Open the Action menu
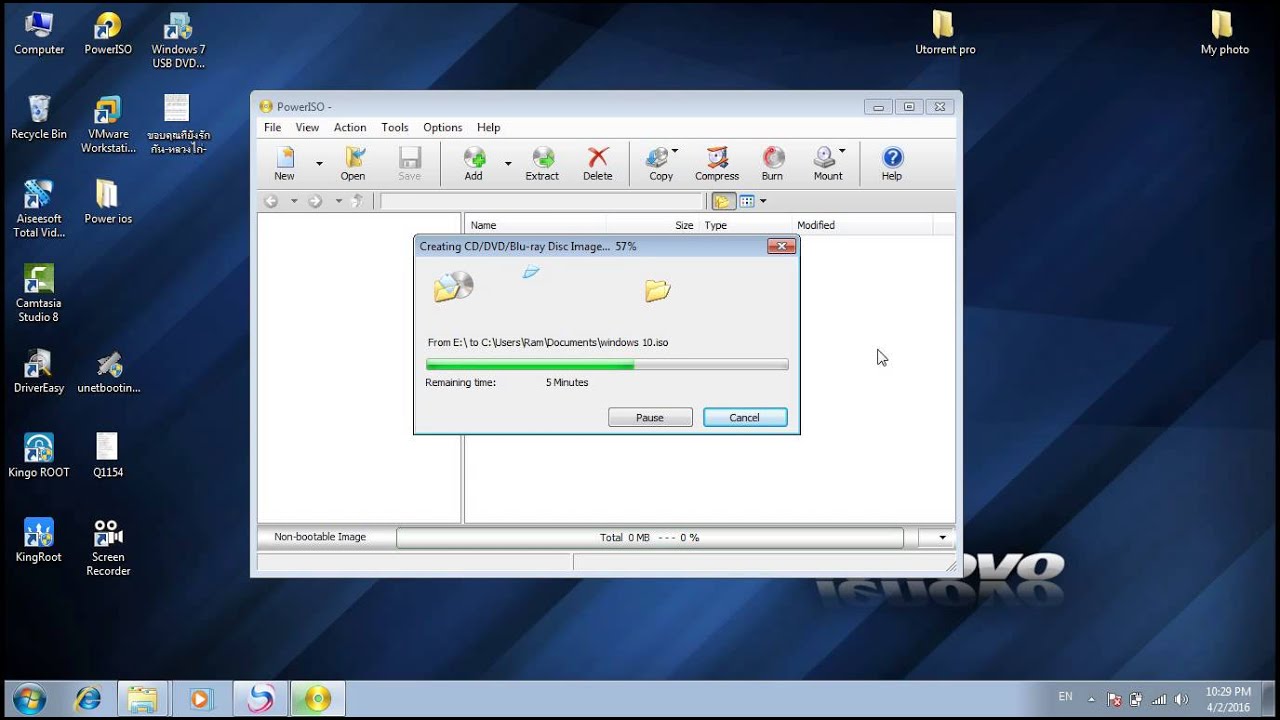Image resolution: width=1280 pixels, height=720 pixels. pos(350,127)
